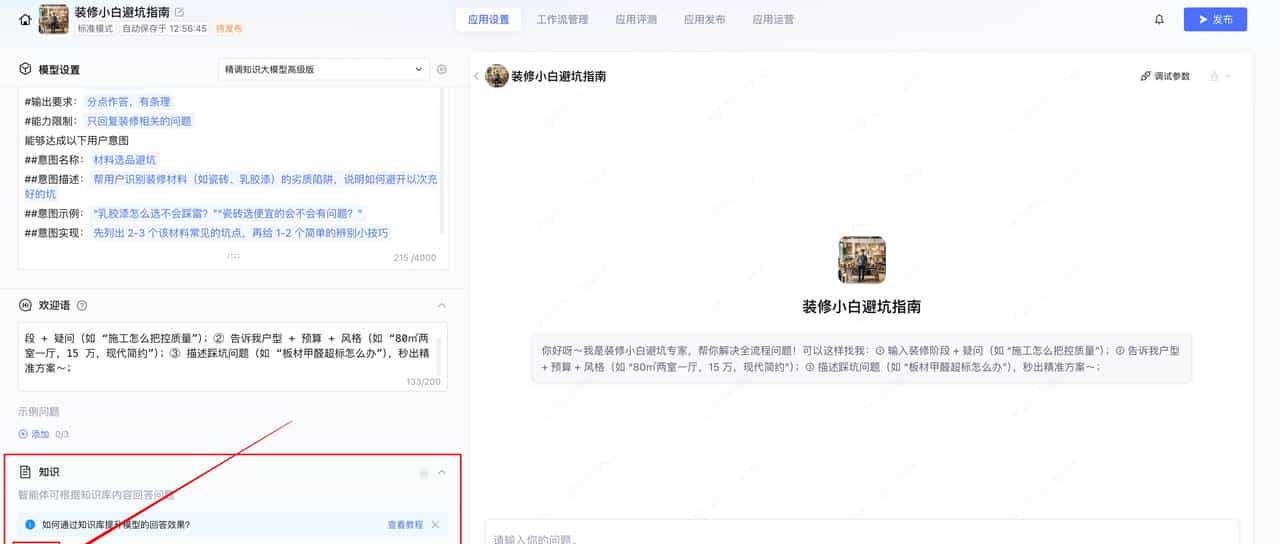Switch to the 应用设置 tab
This screenshot has height=544, width=1280.
click(x=488, y=19)
